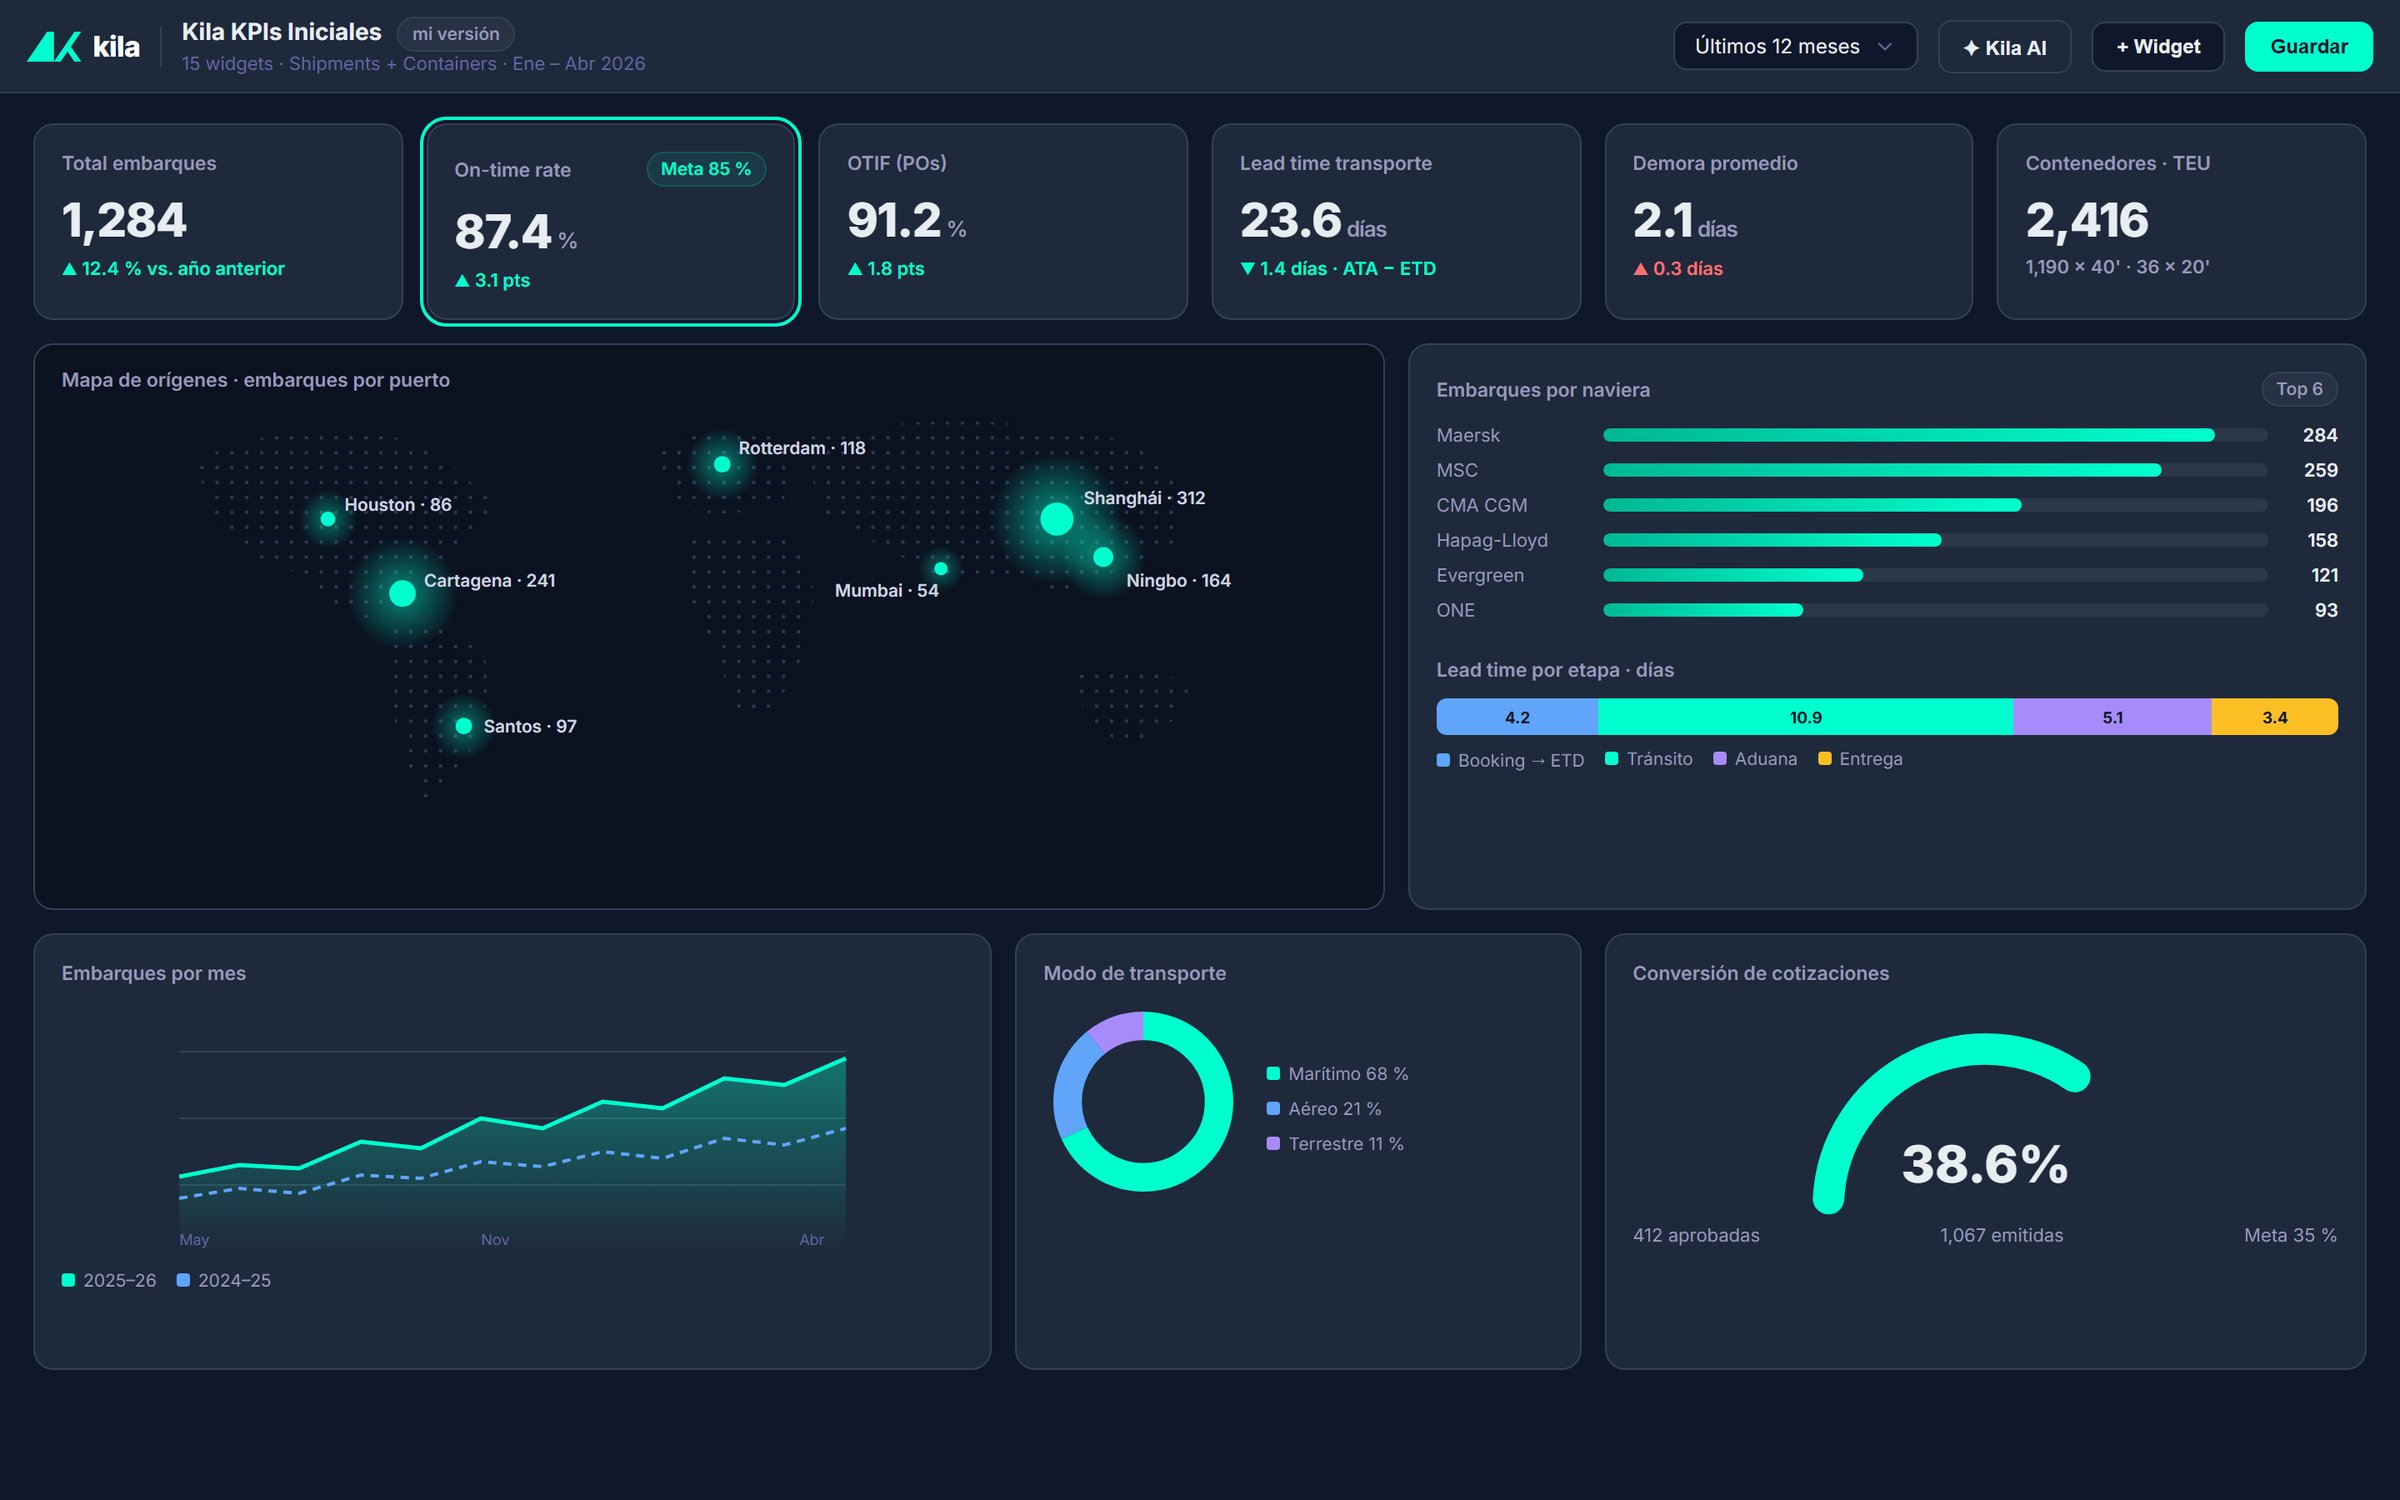Save the dashboard with Guardar
Screen dimensions: 2400x1500
(2308, 46)
